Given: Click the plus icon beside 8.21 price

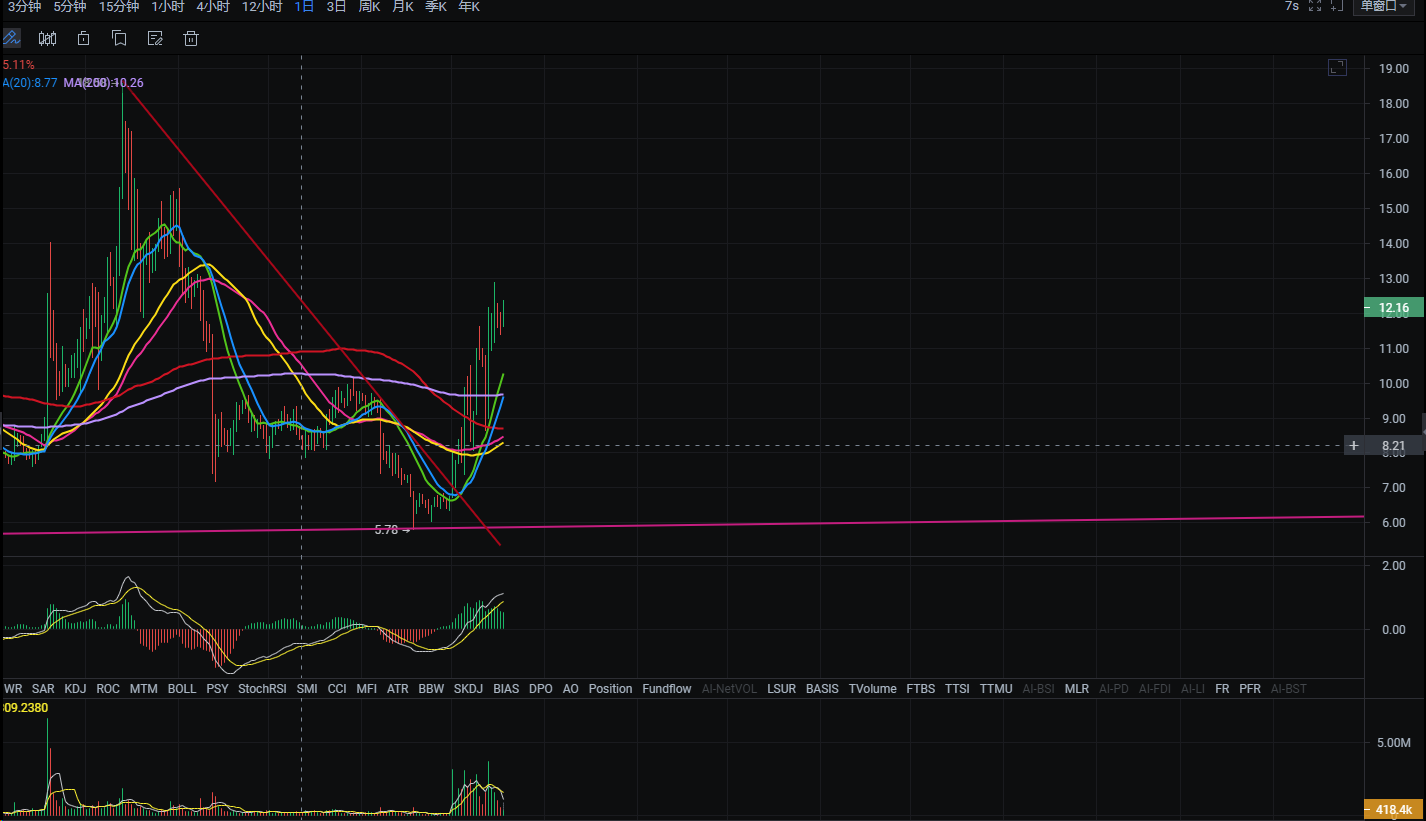Looking at the screenshot, I should point(1353,445).
